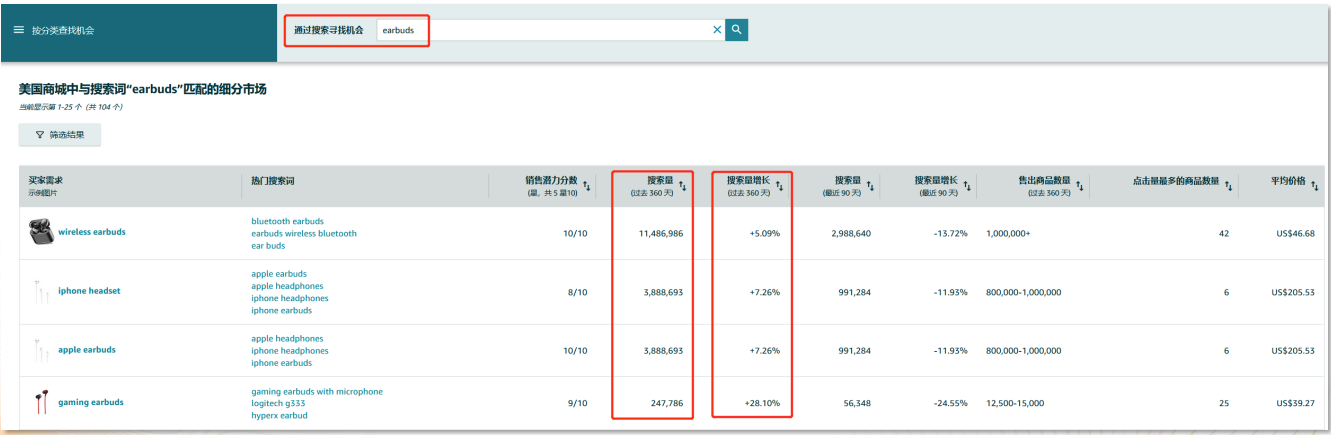Sort by 搜索量增长 (最近 90 天) arrows

[967, 185]
